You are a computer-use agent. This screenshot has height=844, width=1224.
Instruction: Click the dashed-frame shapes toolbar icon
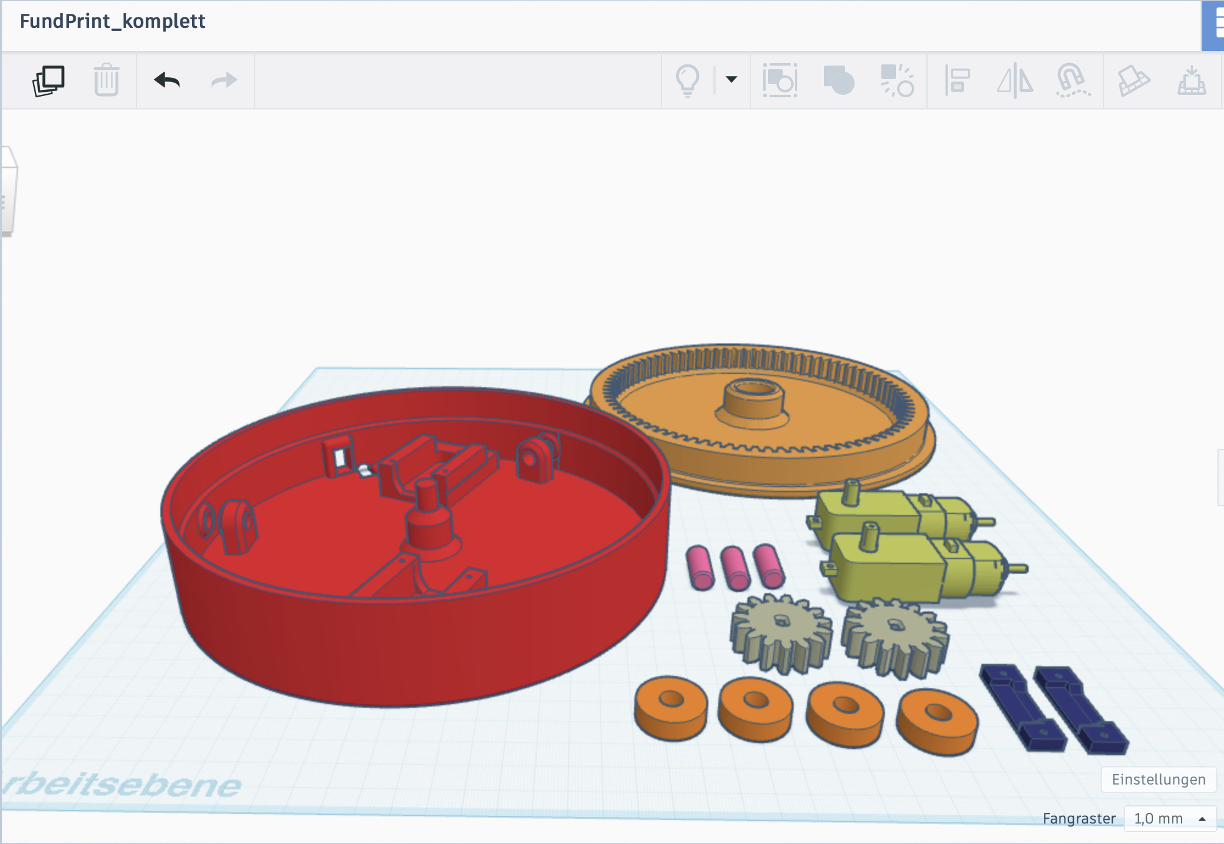coord(779,80)
